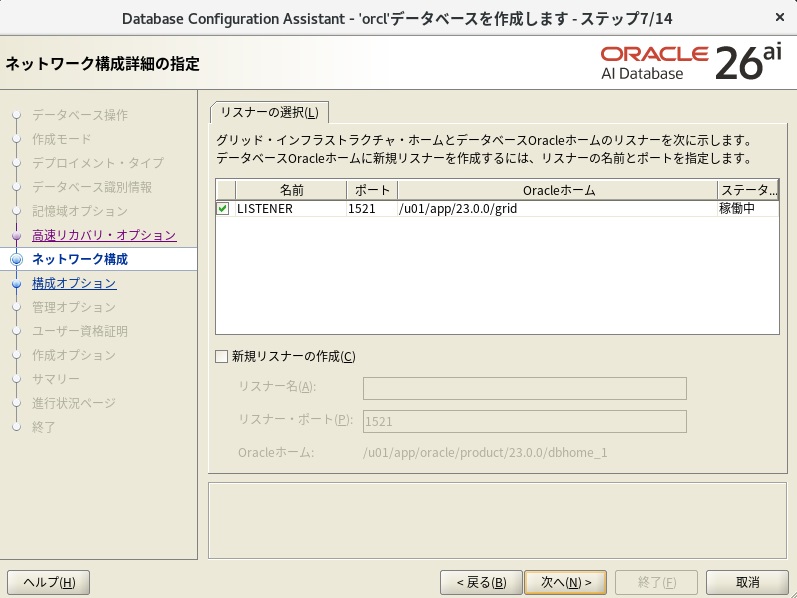The image size is (797, 598).
Task: Select the /u01/app/23.0.0/grid cell
Action: click(x=558, y=208)
